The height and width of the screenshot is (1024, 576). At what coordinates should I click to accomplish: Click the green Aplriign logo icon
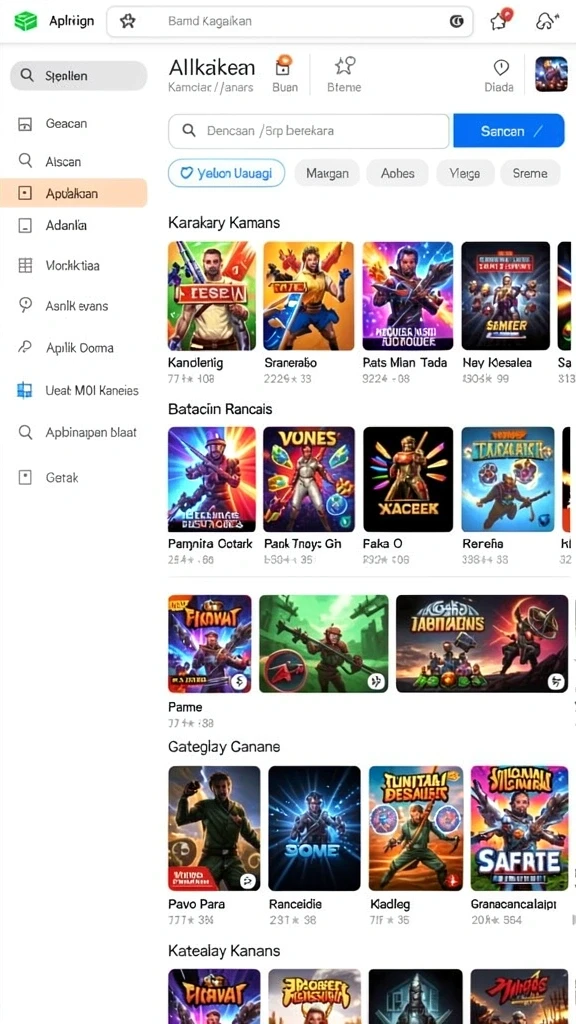point(26,21)
